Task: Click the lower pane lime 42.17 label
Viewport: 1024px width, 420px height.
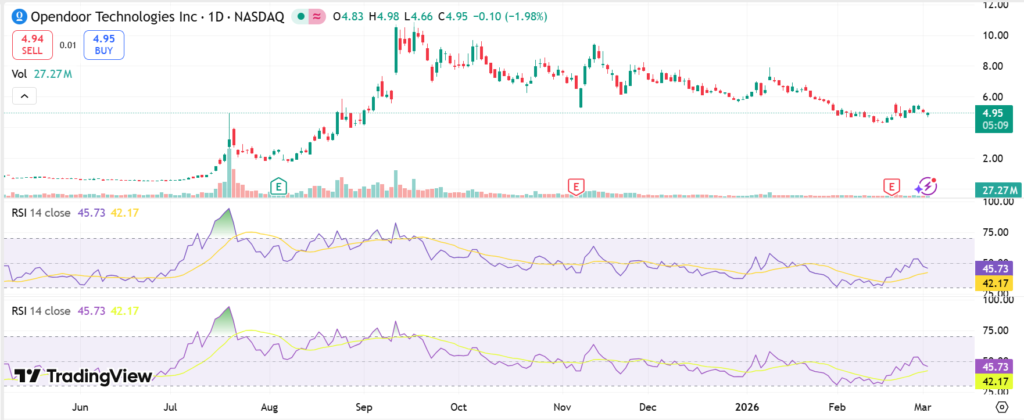Action: pos(994,381)
